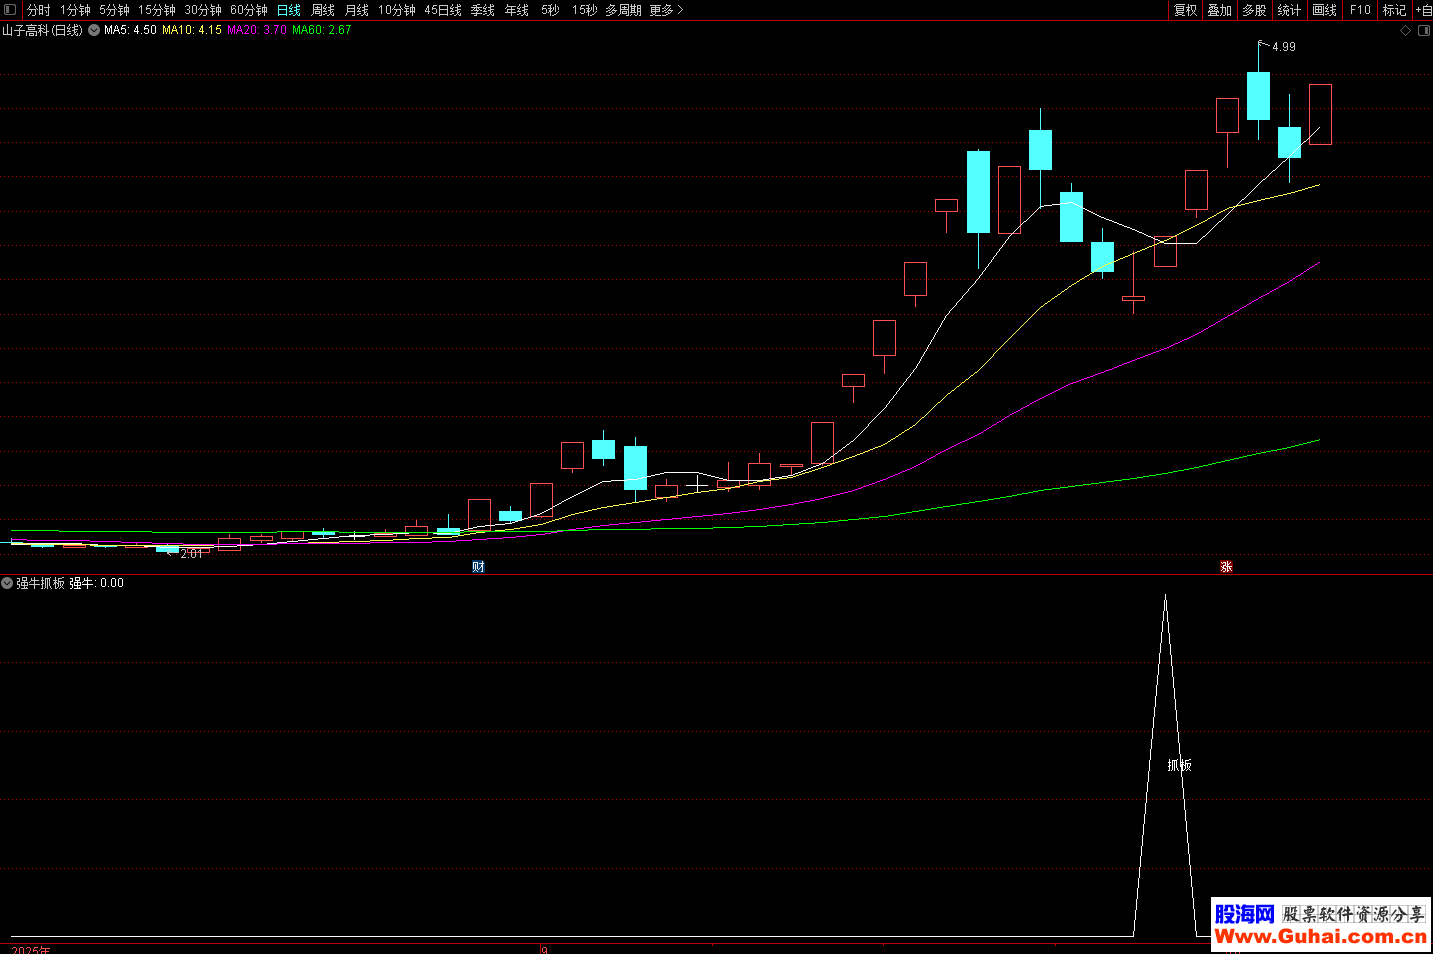Open F10 company information
The height and width of the screenshot is (954, 1433).
tap(1360, 10)
